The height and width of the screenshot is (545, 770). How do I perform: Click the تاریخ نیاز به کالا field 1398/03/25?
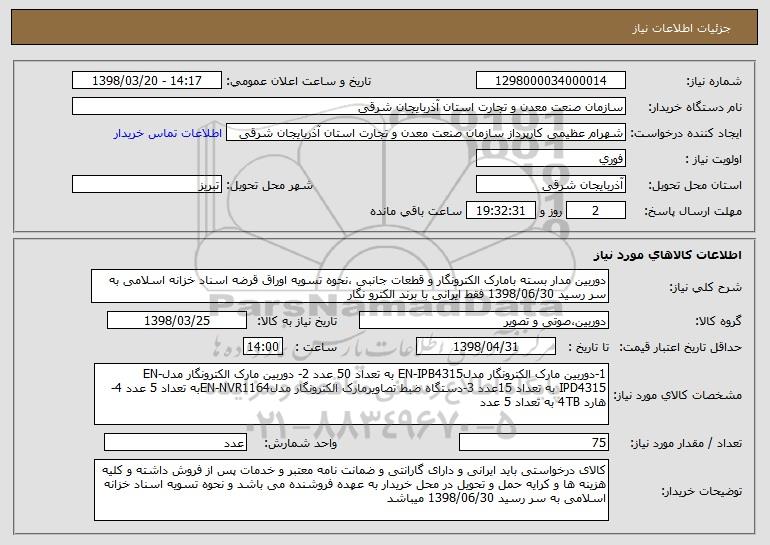tap(177, 320)
